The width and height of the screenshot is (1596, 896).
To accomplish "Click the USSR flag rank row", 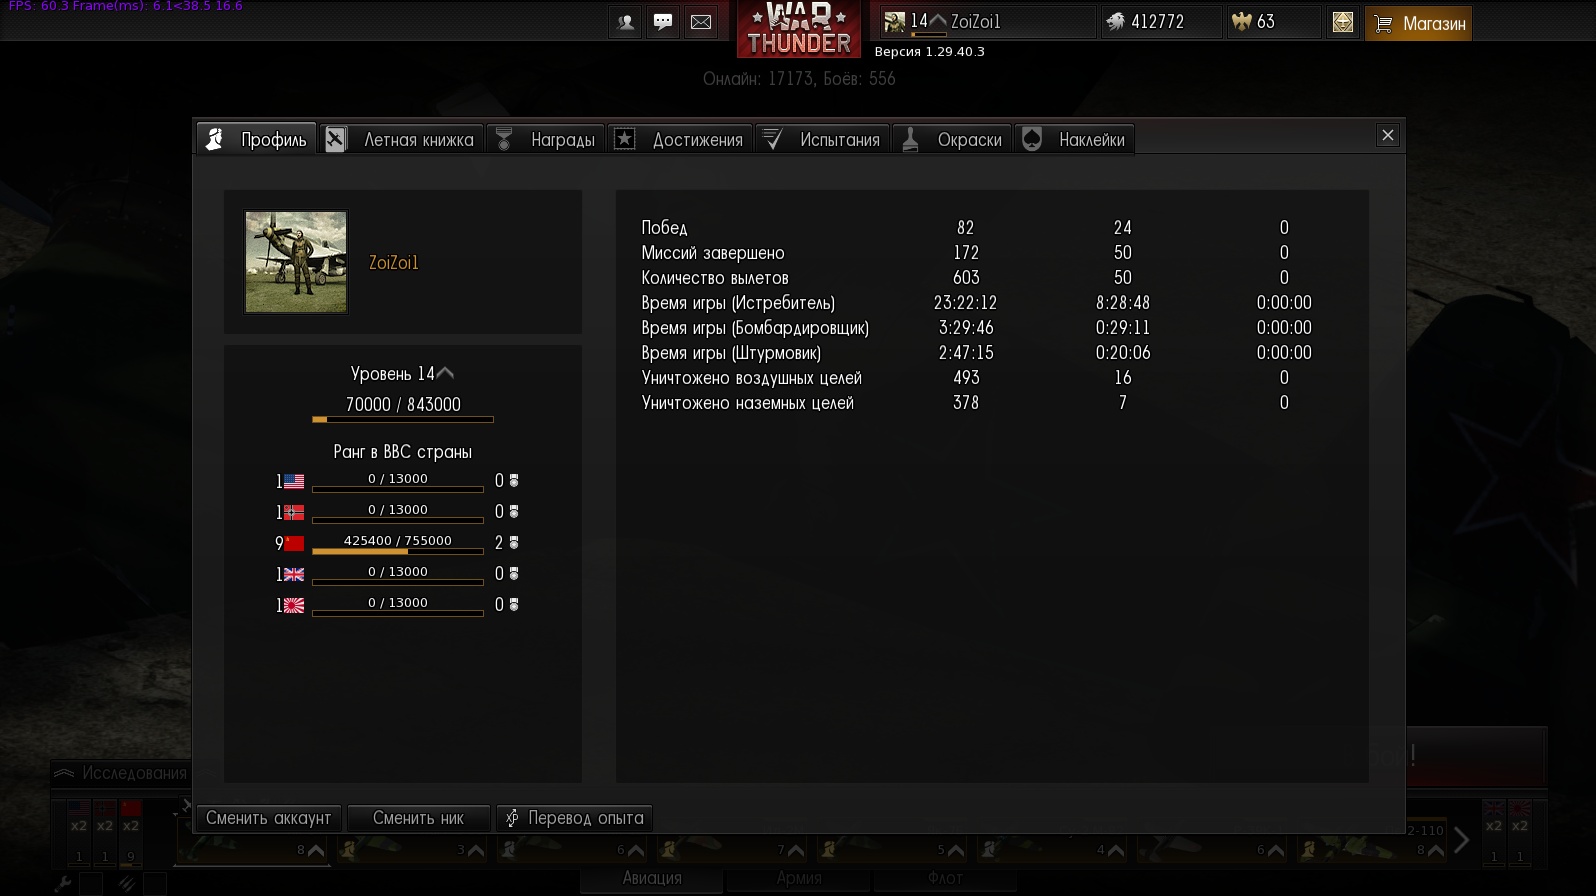I will point(397,543).
